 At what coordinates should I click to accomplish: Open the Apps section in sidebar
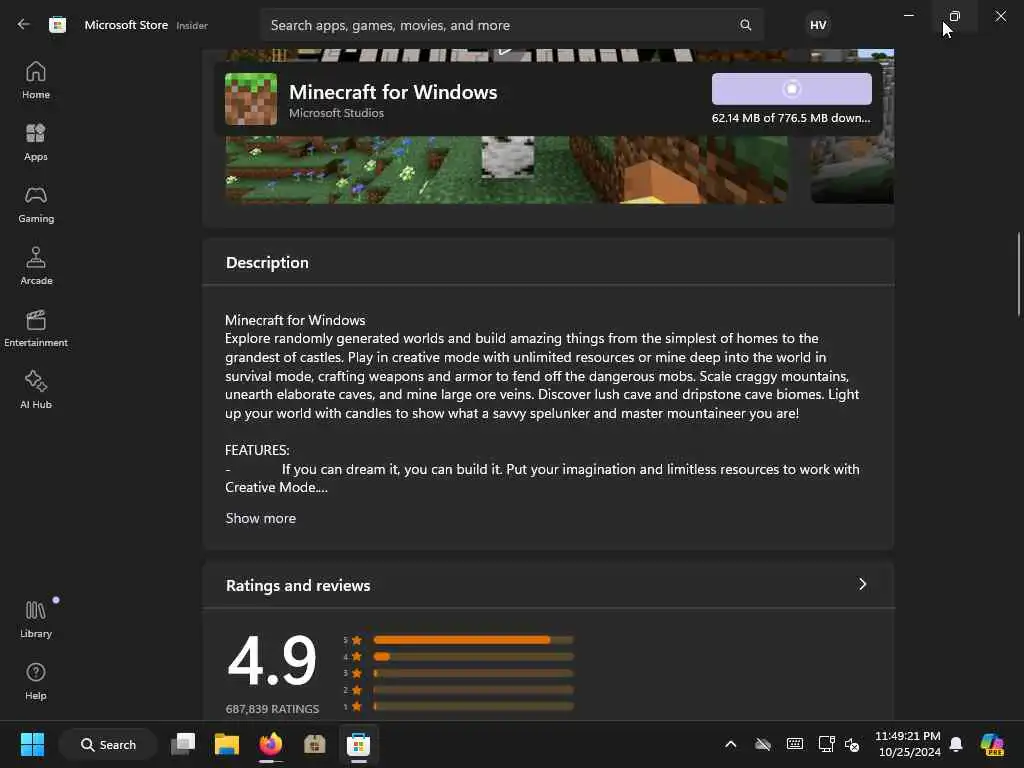(36, 142)
